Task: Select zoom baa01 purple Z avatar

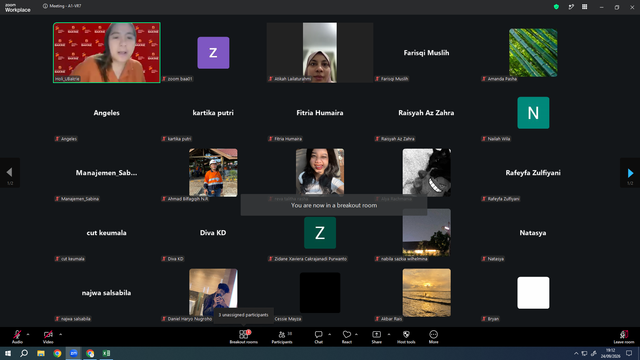Action: [213, 53]
